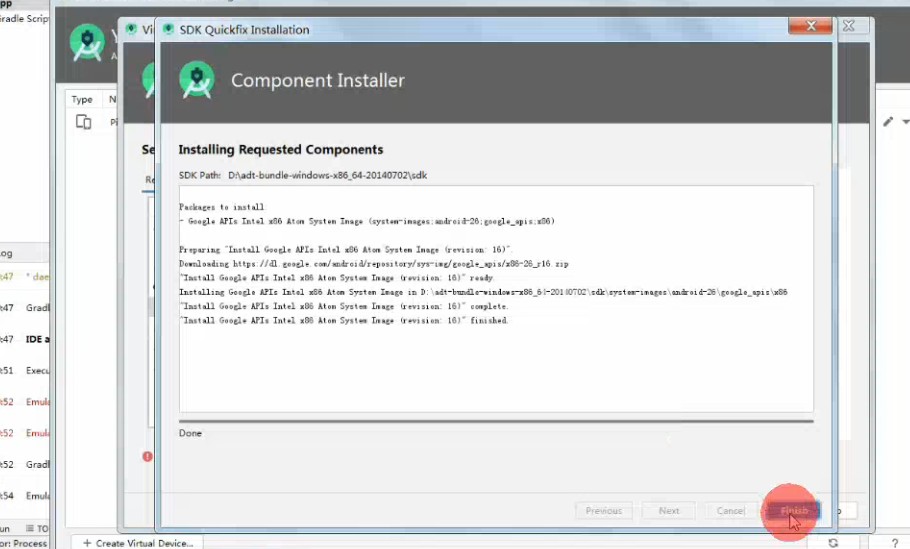Click Create Virtual Device button
The image size is (910, 549).
[x=138, y=543]
